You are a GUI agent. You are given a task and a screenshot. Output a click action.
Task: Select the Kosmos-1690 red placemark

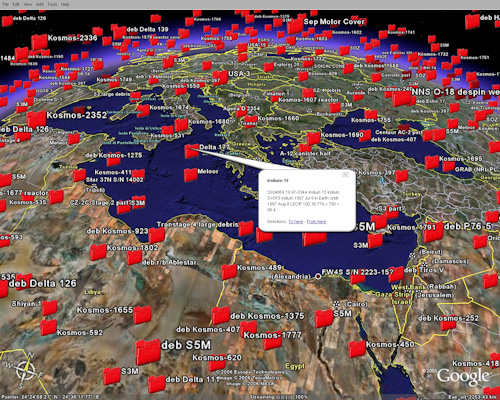coord(313,138)
